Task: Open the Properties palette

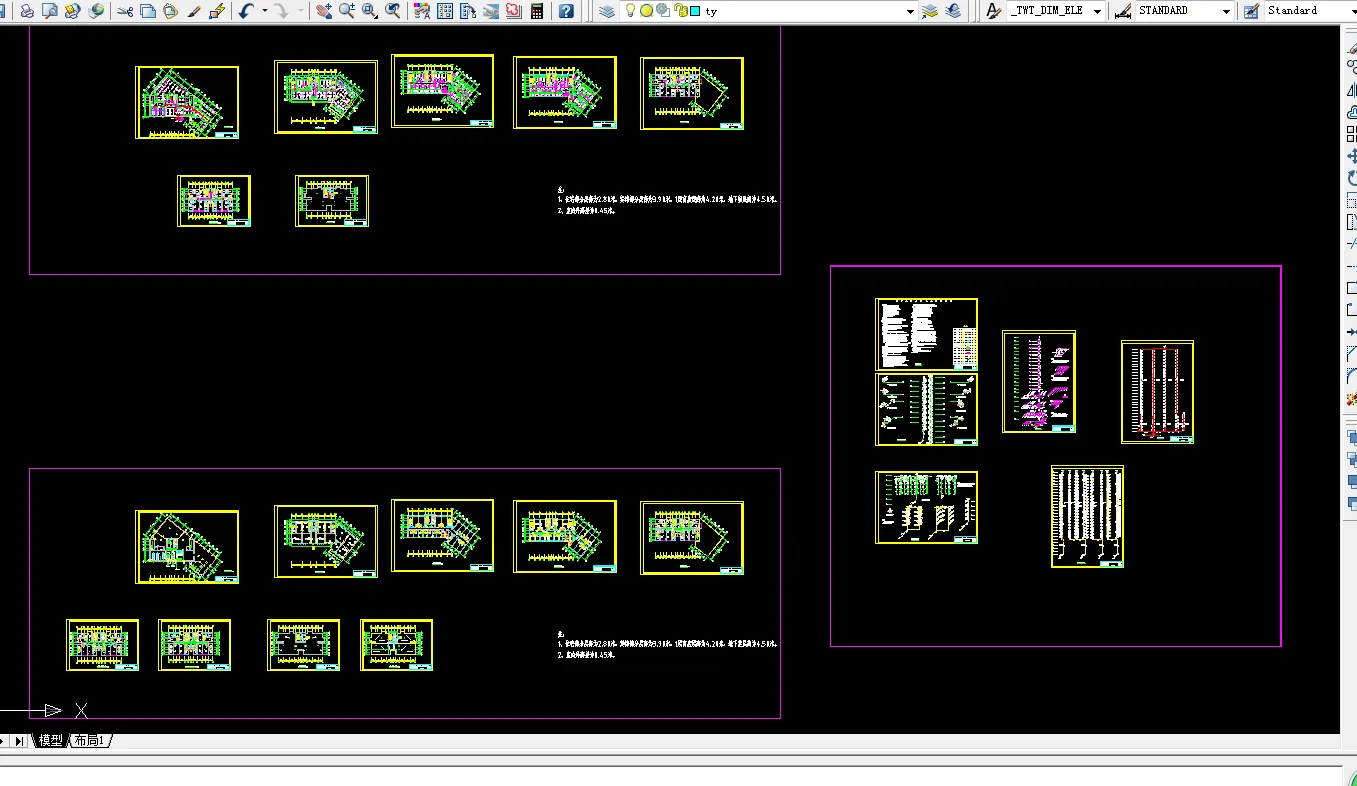Action: pyautogui.click(x=422, y=11)
